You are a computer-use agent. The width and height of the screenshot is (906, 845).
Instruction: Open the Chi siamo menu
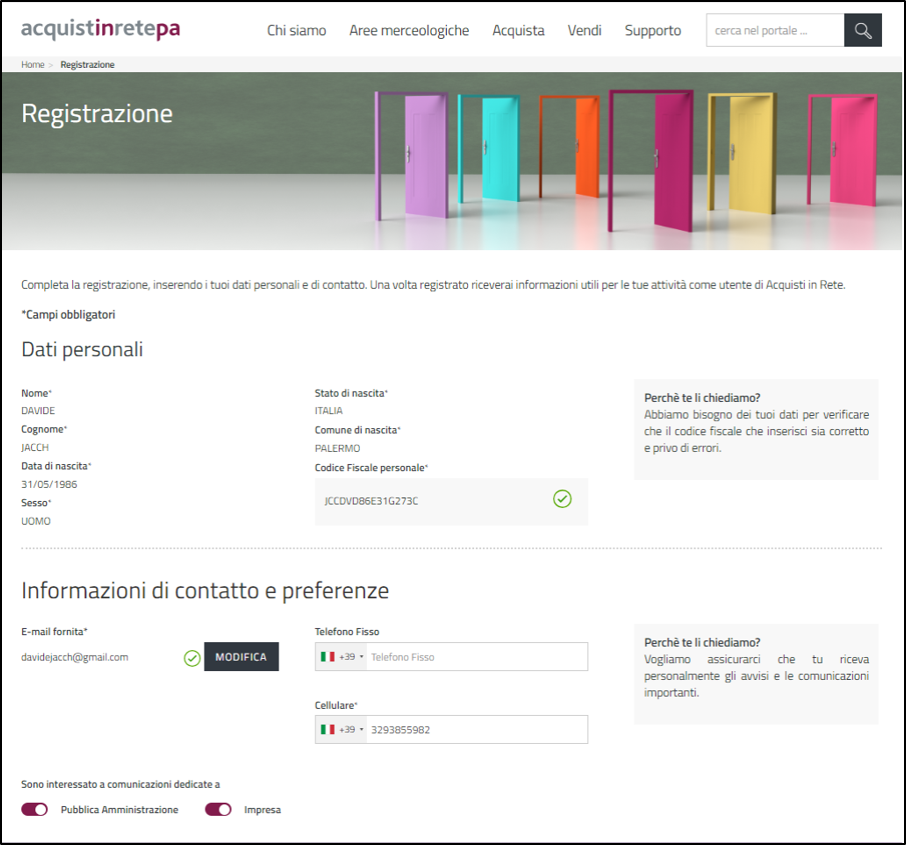tap(296, 30)
